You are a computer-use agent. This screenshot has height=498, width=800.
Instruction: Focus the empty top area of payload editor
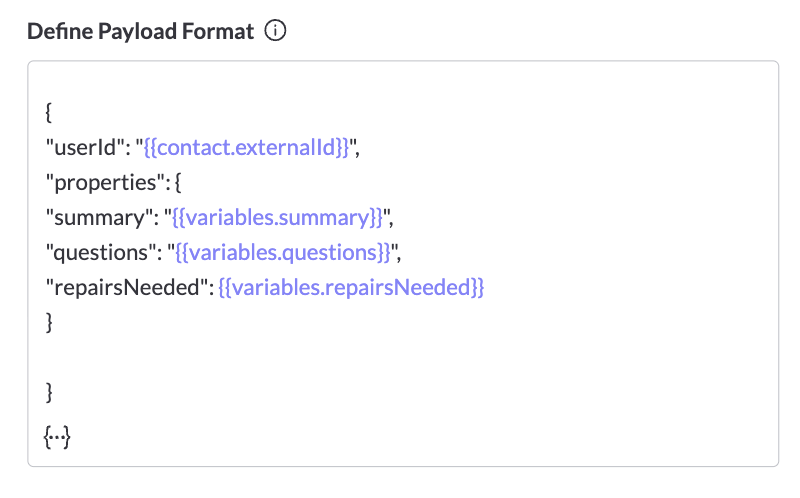[403, 81]
